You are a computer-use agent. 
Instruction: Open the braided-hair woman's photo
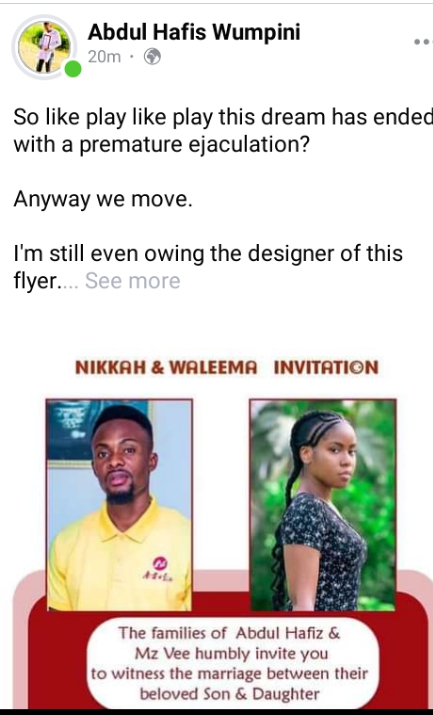[x=323, y=505]
